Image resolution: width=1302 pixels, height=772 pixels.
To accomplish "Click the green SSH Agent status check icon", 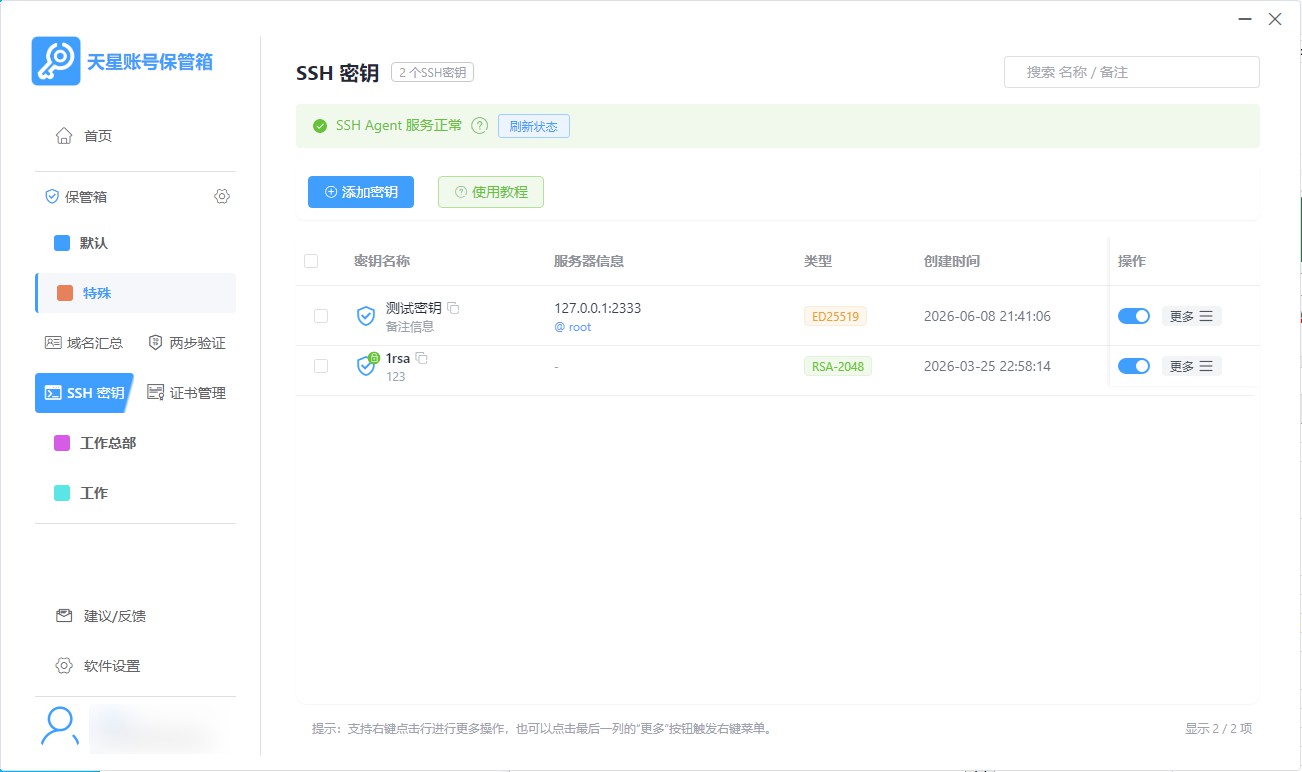I will coord(320,126).
